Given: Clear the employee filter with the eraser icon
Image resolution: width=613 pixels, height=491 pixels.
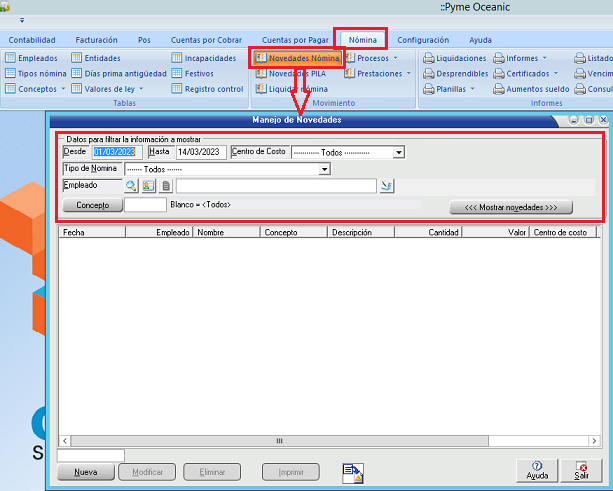Looking at the screenshot, I should (387, 186).
